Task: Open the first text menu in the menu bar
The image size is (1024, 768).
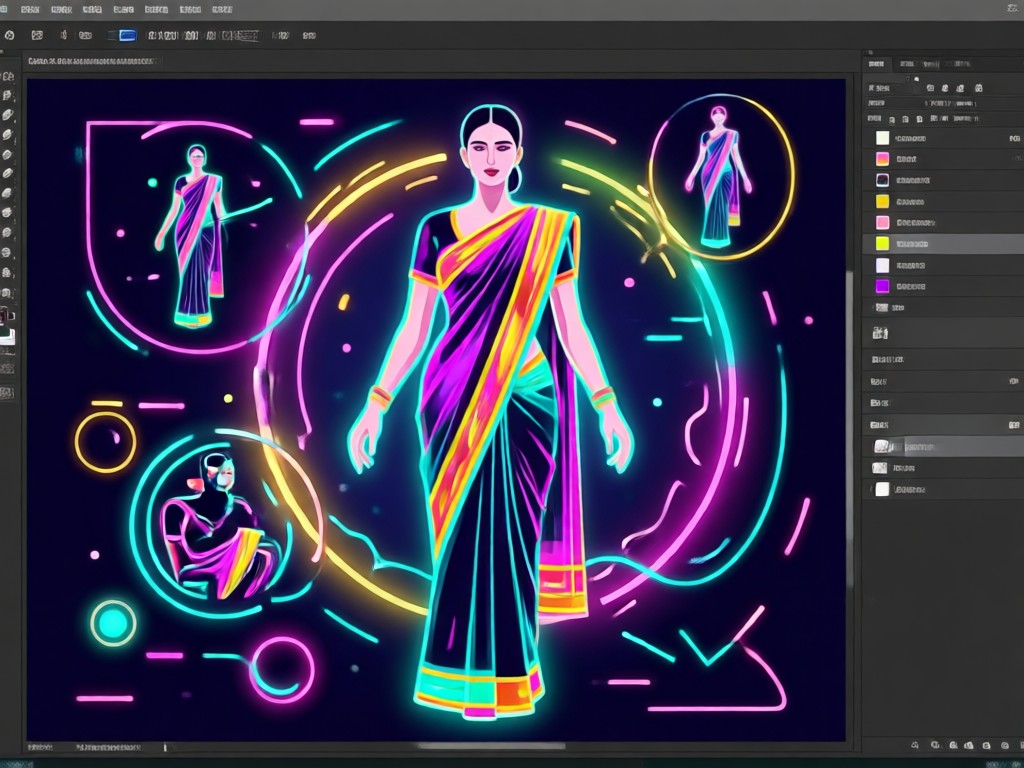Action: 30,10
